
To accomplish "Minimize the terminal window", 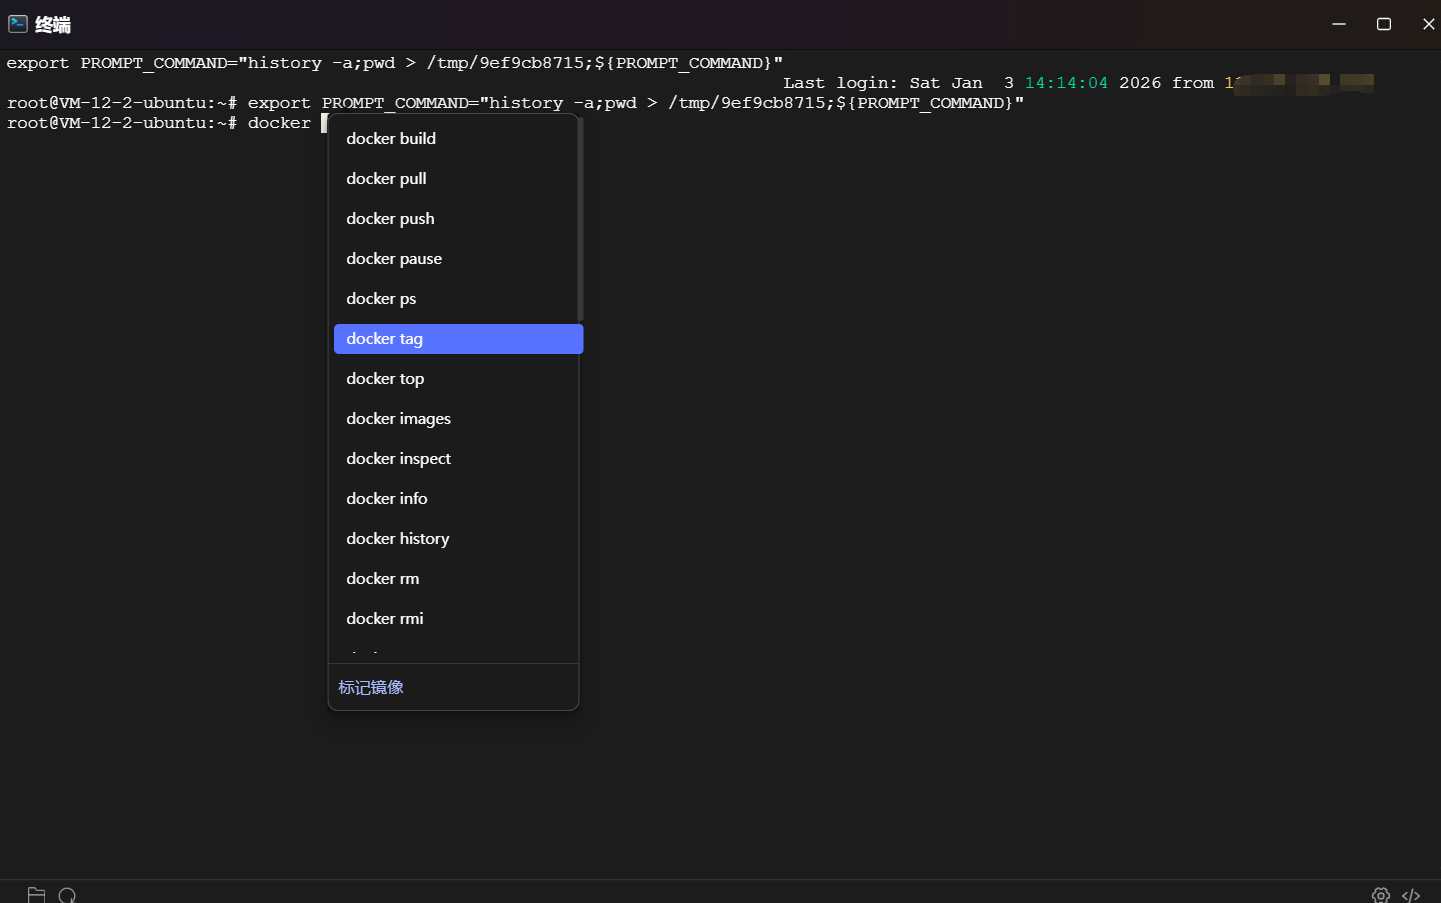I will (1339, 24).
